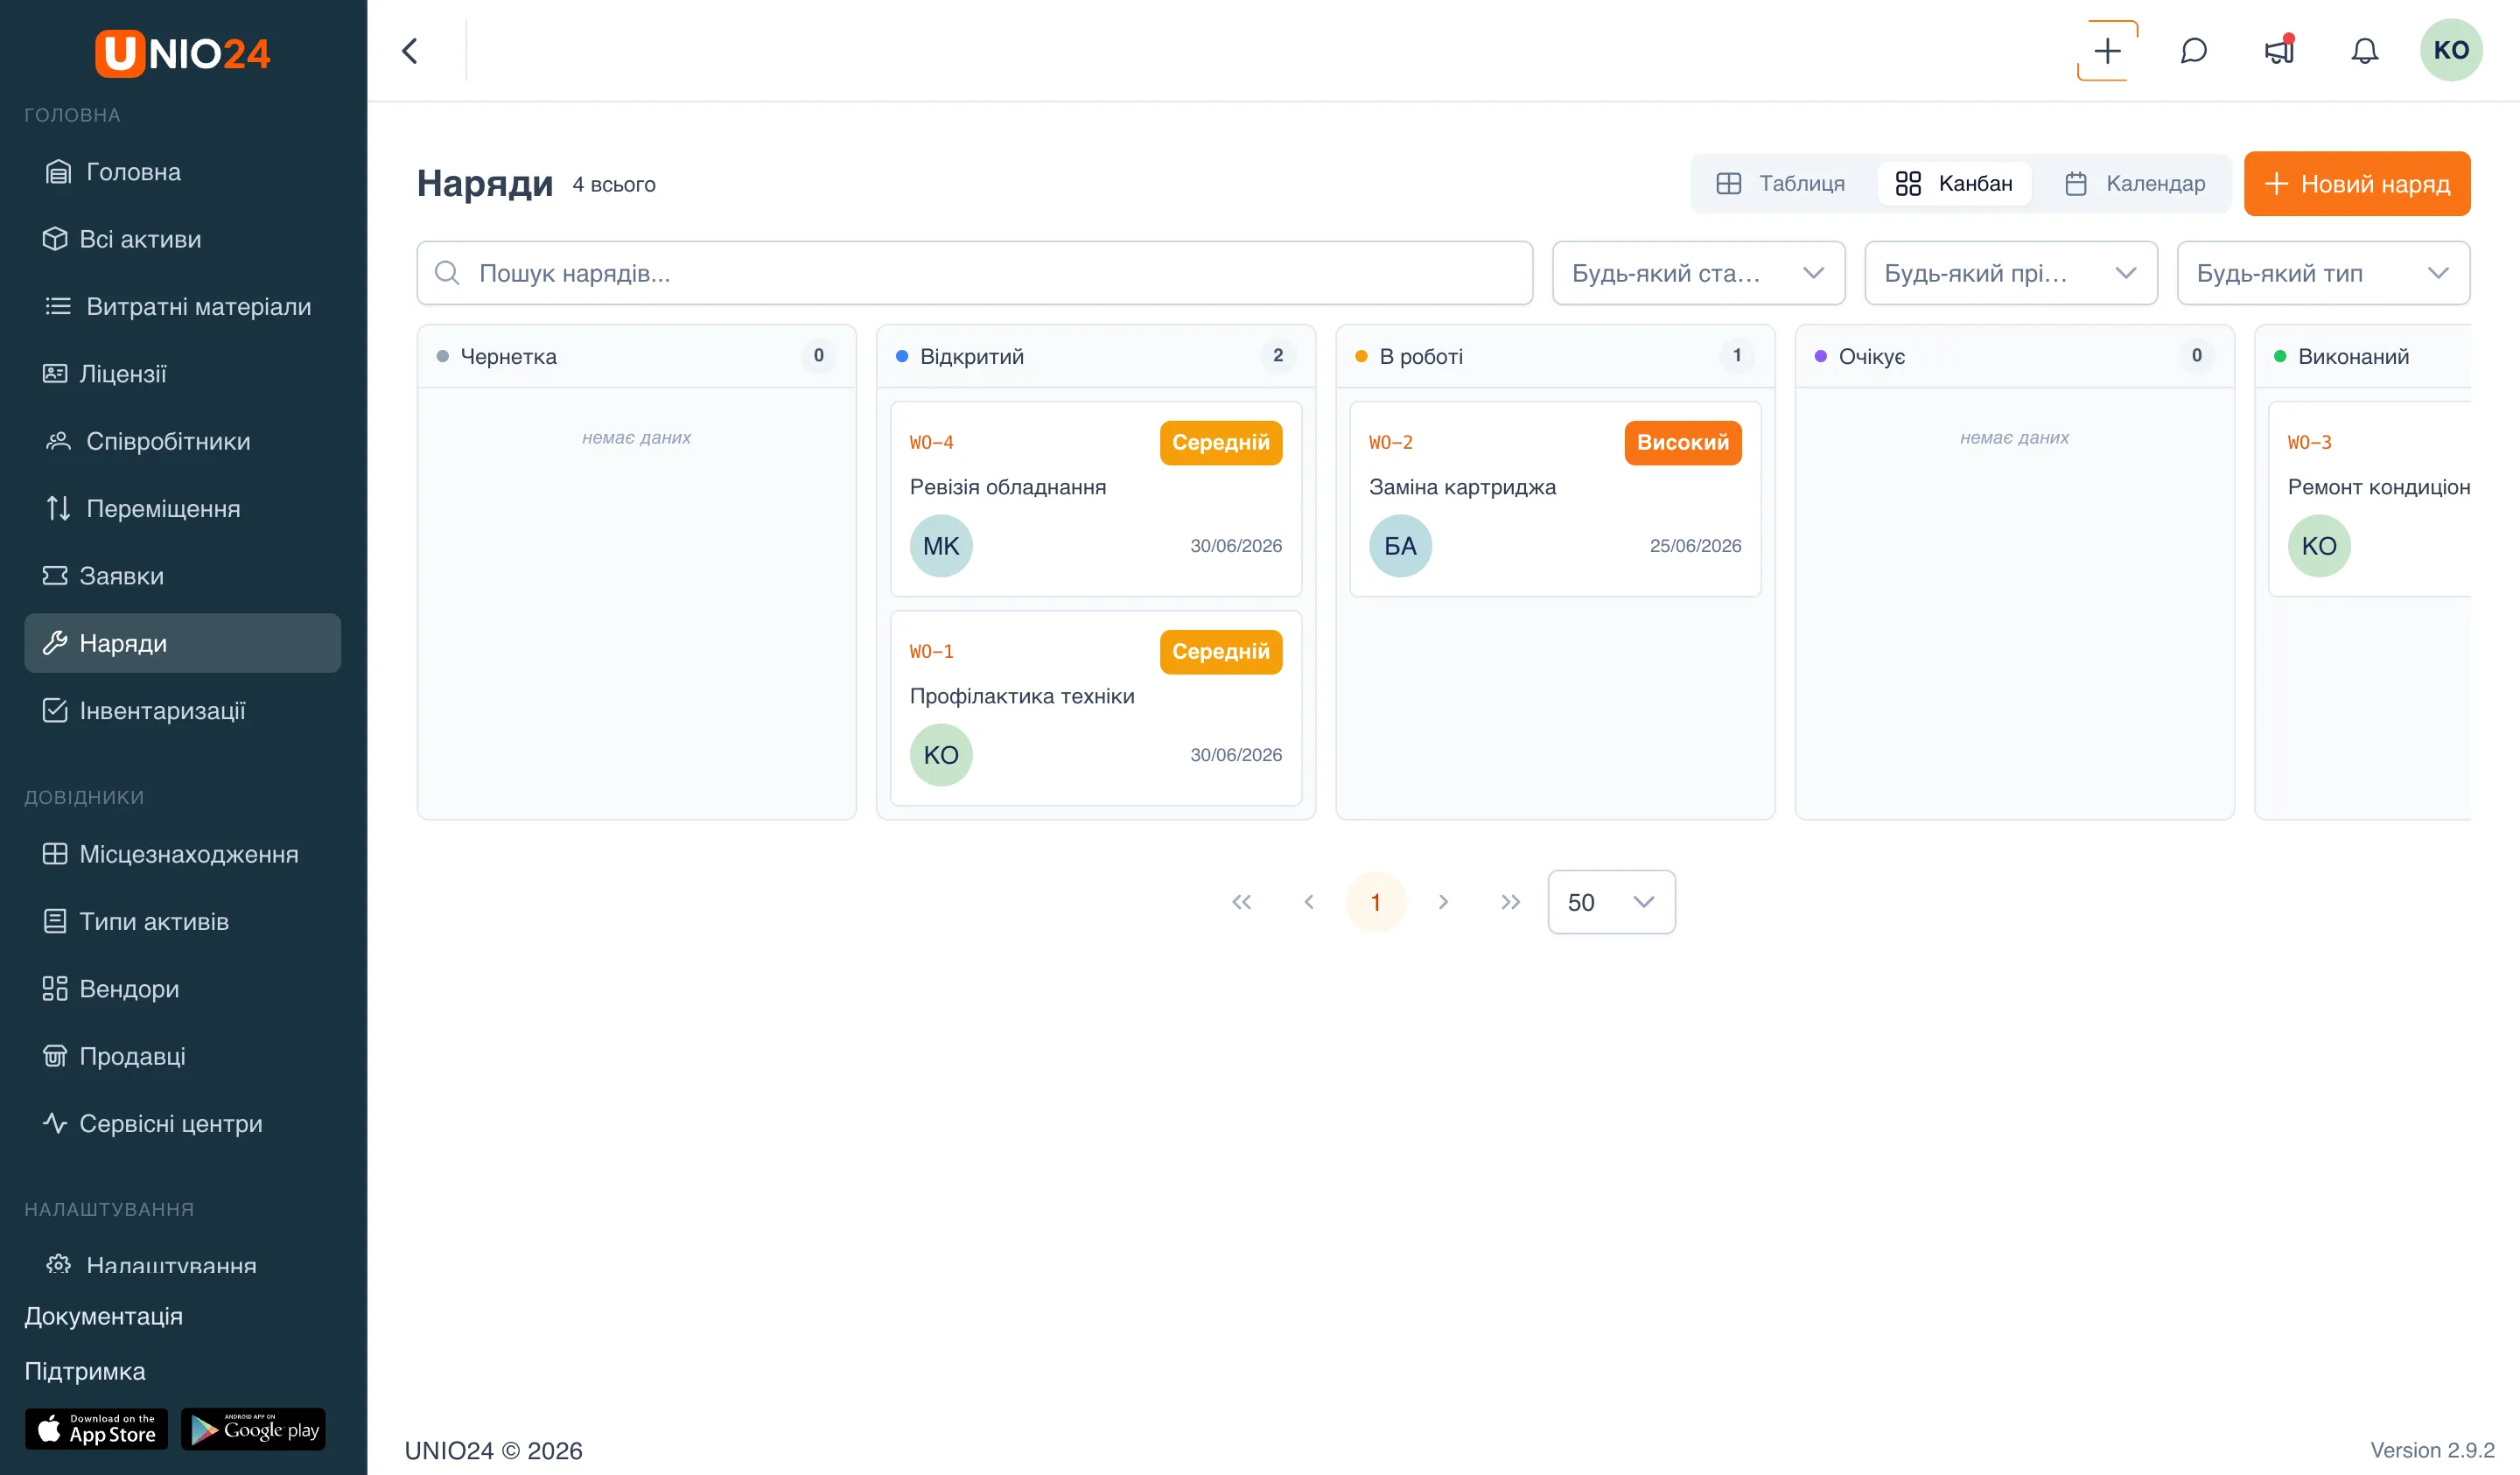Click the Відкритий column header
Image resolution: width=2520 pixels, height=1475 pixels.
click(x=1096, y=356)
